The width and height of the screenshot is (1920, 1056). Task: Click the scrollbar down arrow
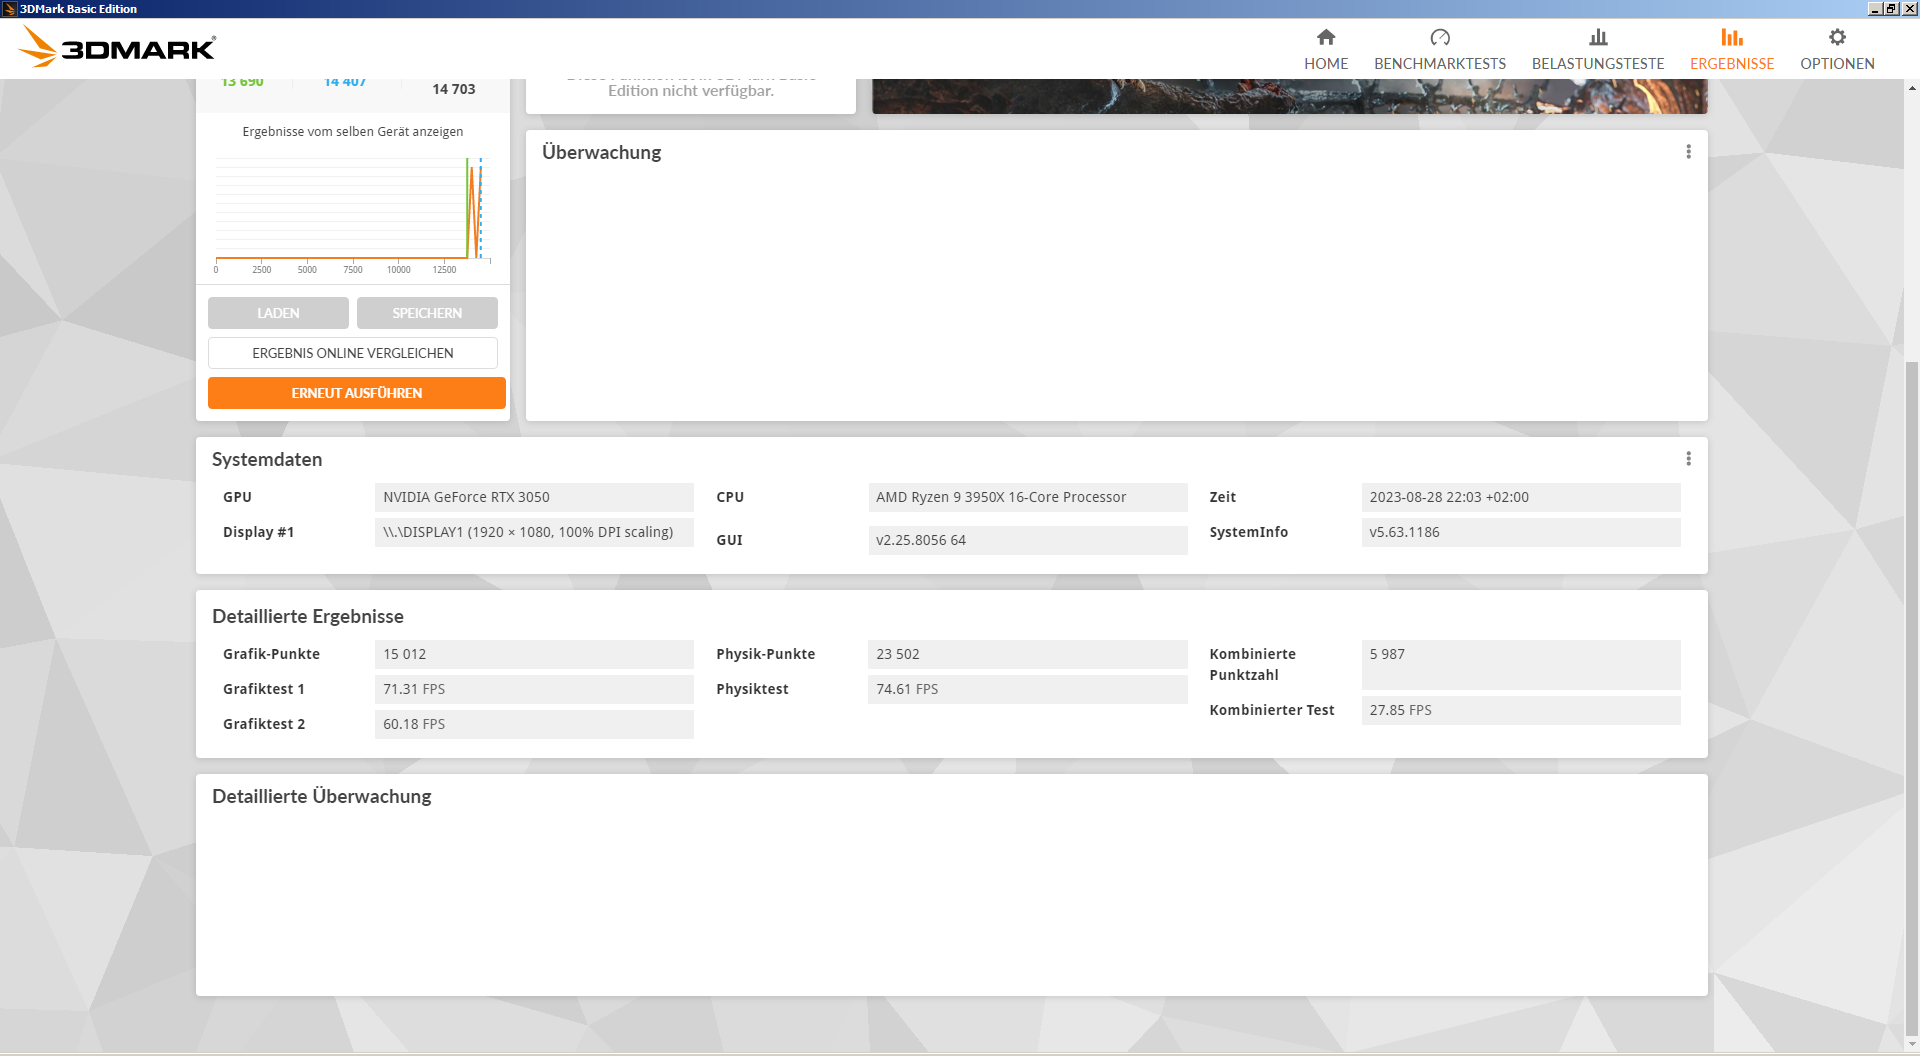(1912, 1046)
